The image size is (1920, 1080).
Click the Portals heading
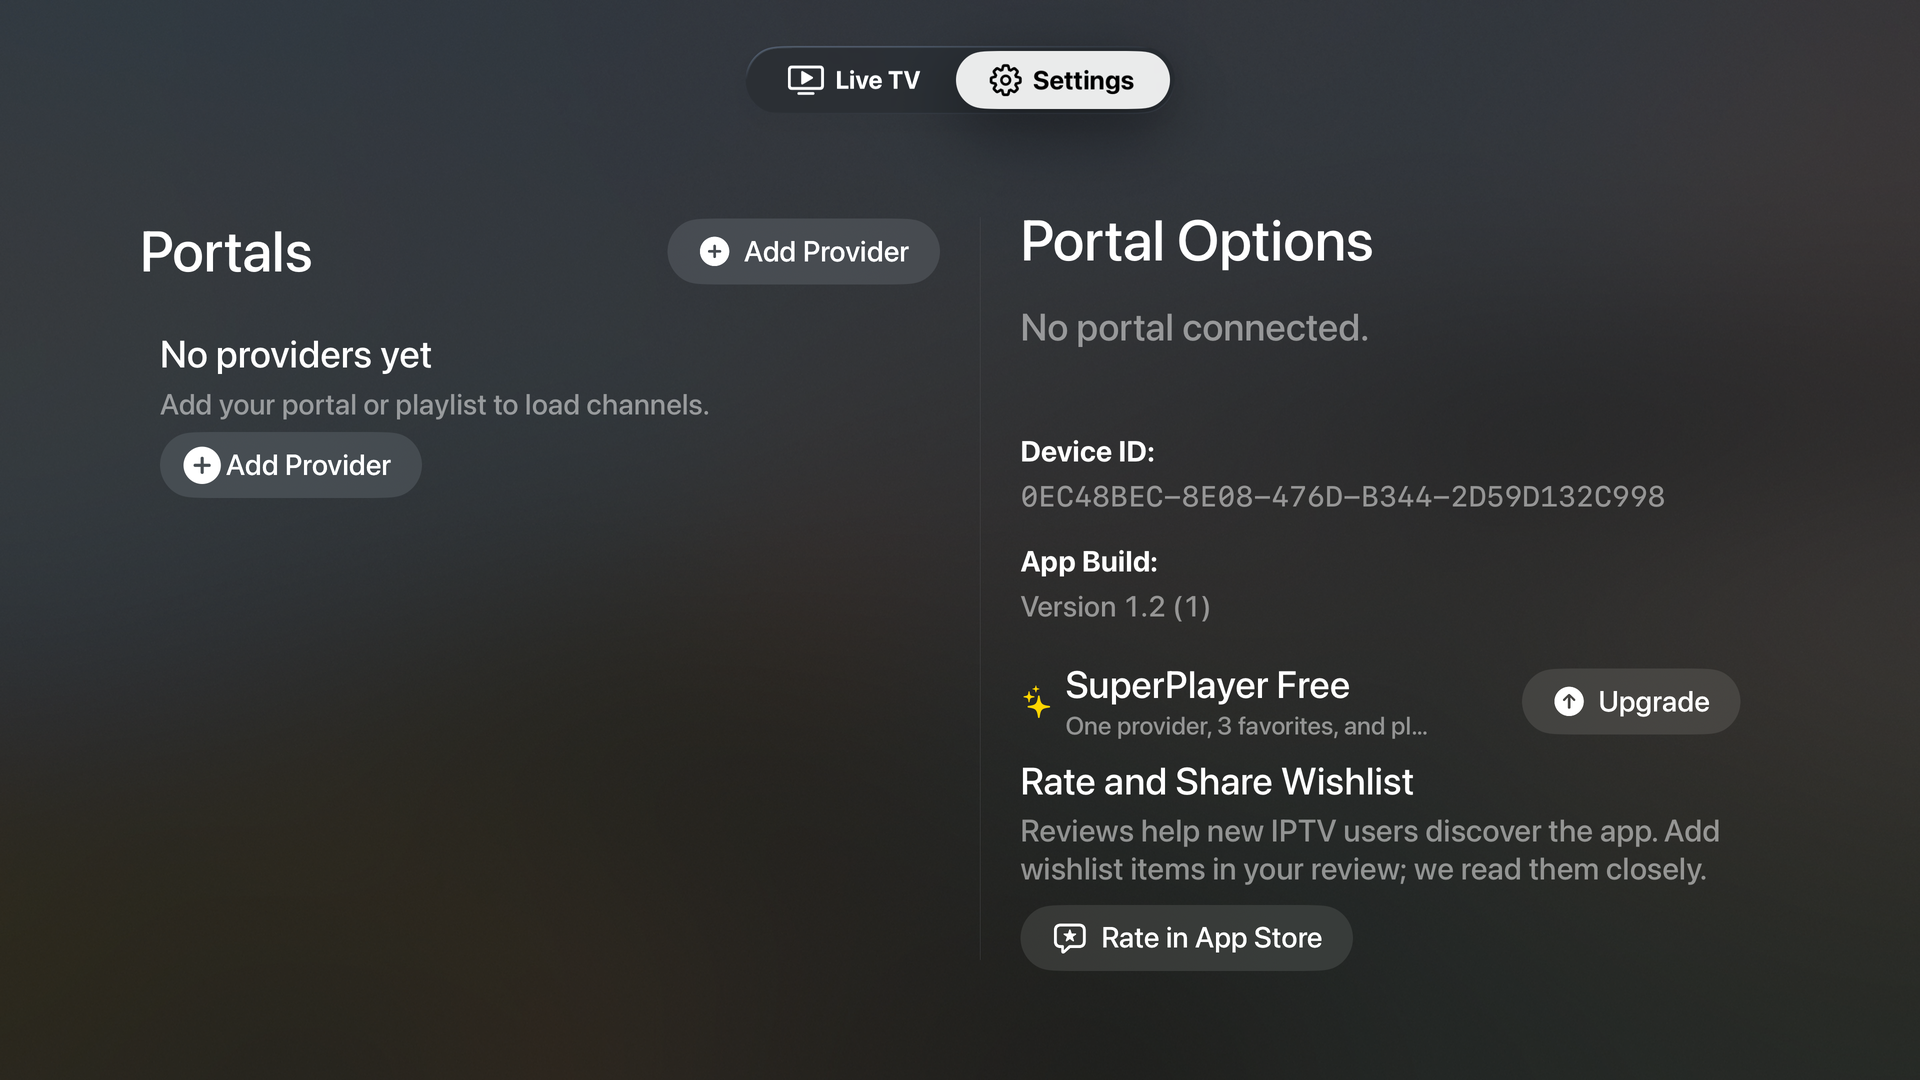(x=226, y=252)
